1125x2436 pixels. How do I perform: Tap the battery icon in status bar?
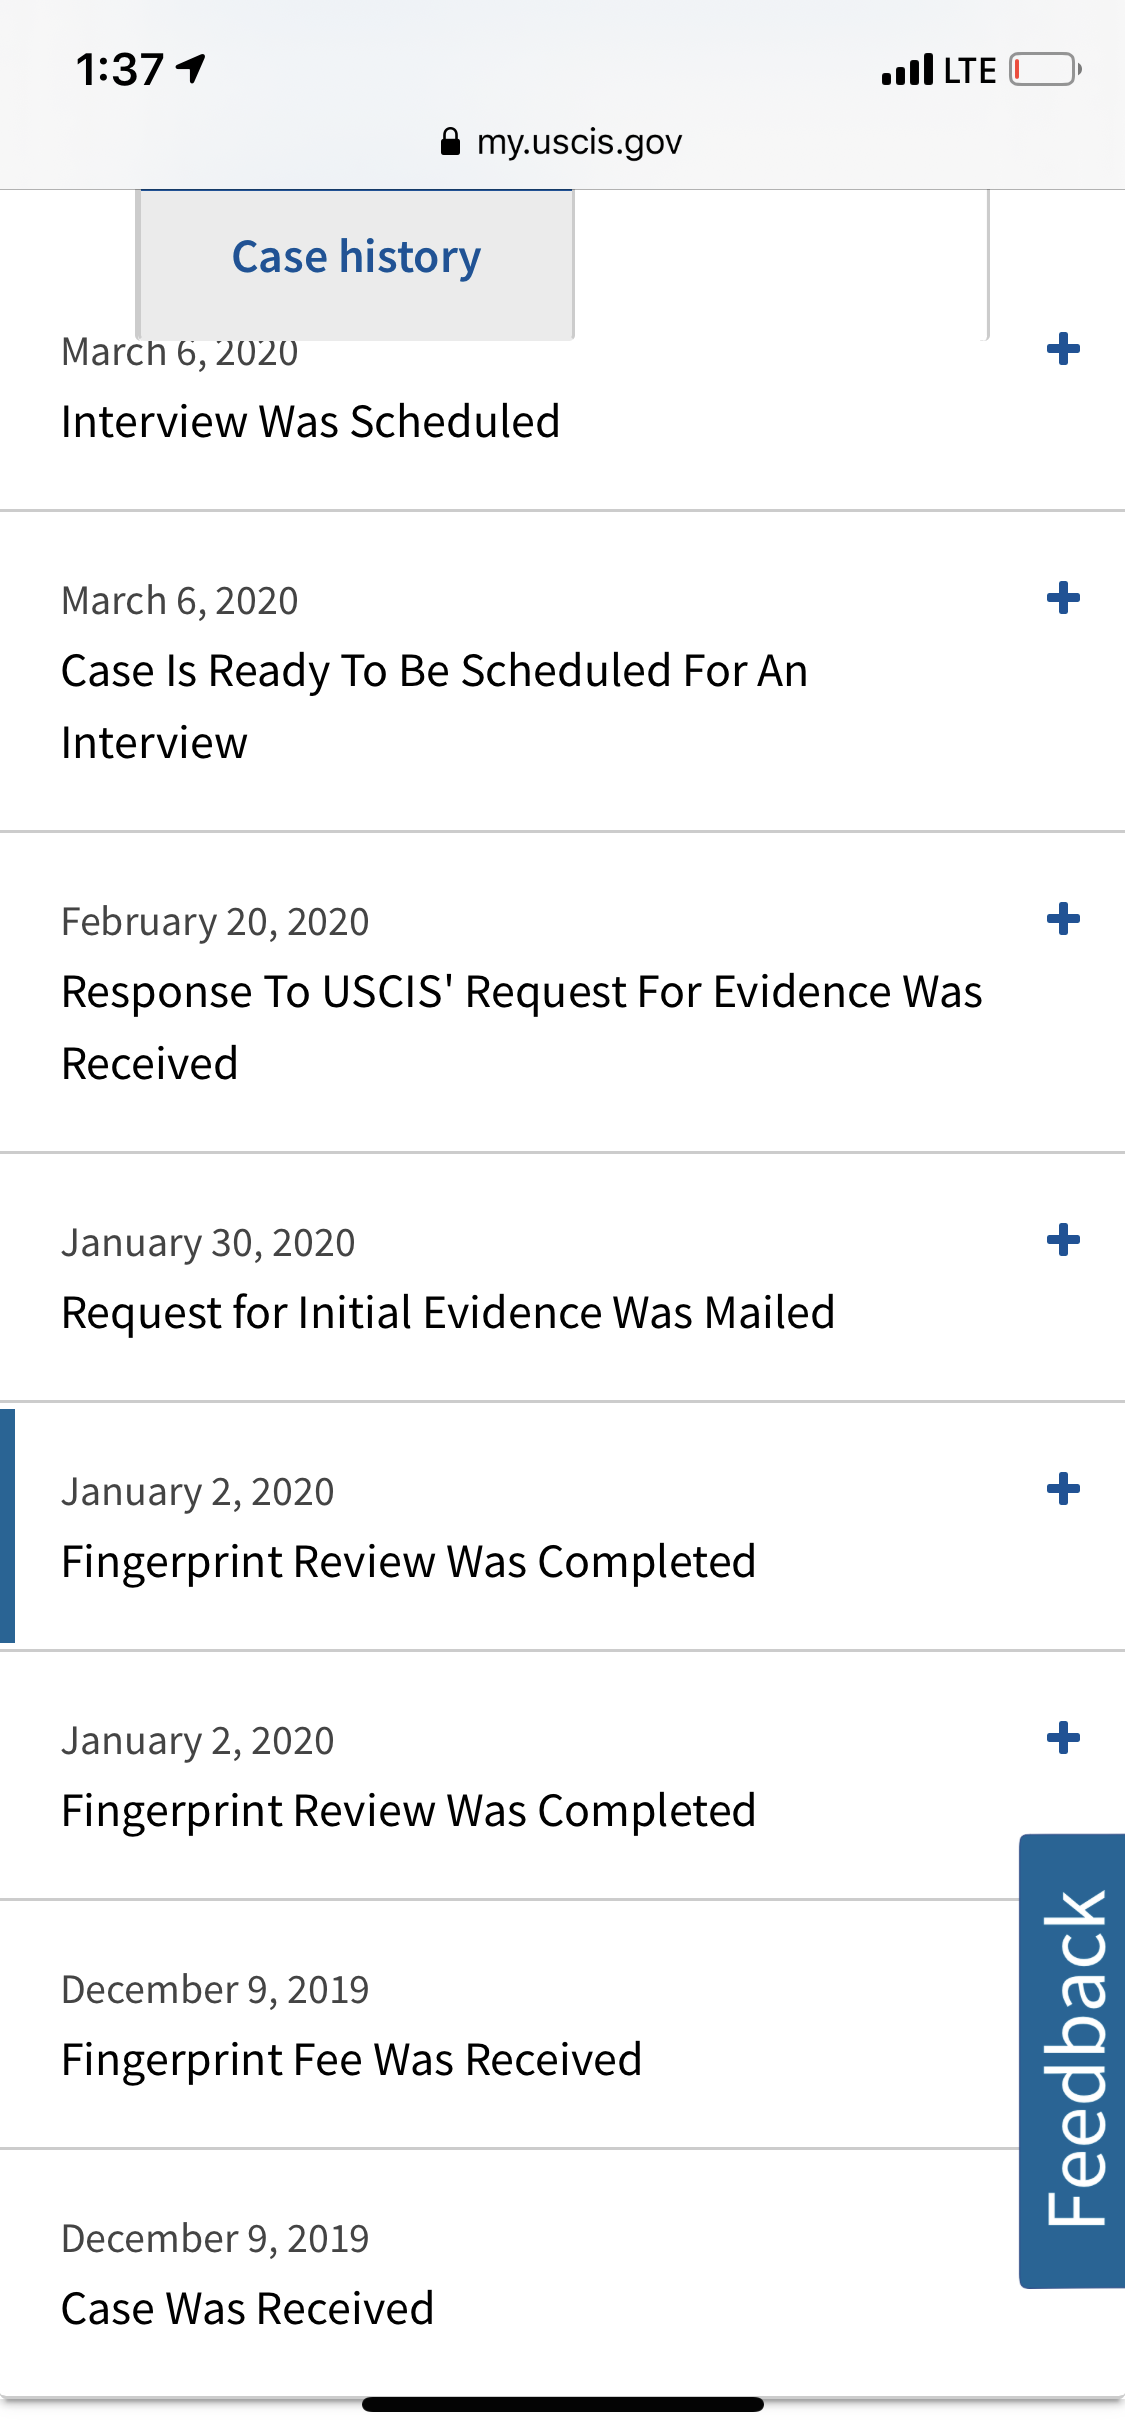1045,70
